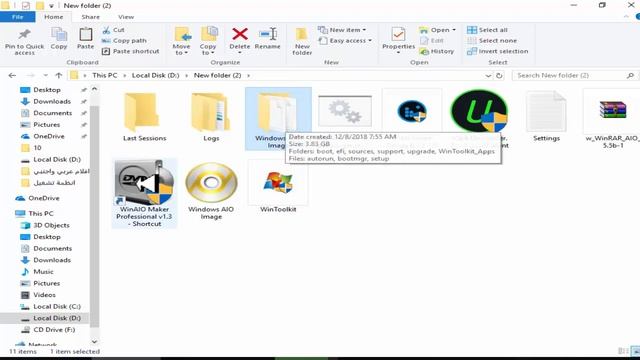Click Invert selection in ribbon

tap(498, 51)
